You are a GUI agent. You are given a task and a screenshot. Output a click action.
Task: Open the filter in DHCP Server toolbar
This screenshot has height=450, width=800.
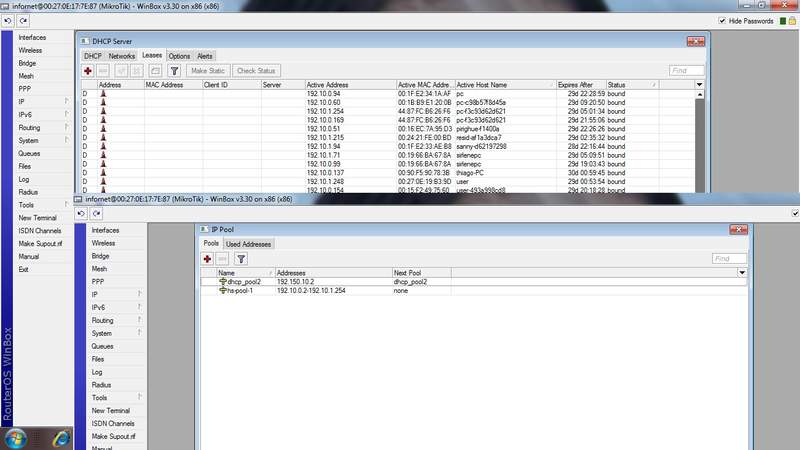(x=174, y=71)
